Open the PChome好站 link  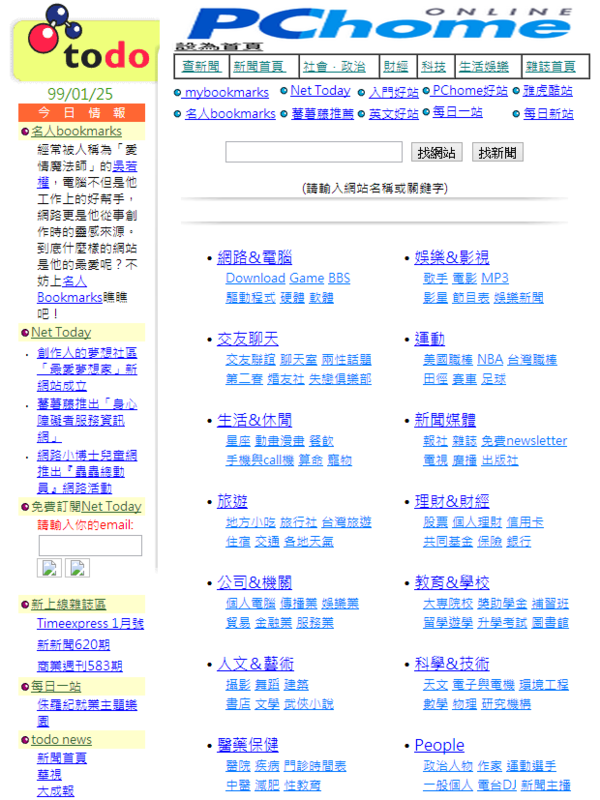tap(469, 91)
